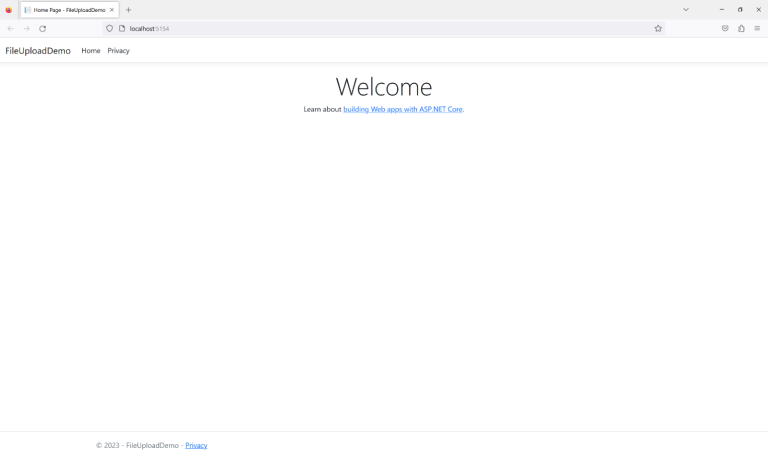Reload the current page
768x458 pixels.
43,28
